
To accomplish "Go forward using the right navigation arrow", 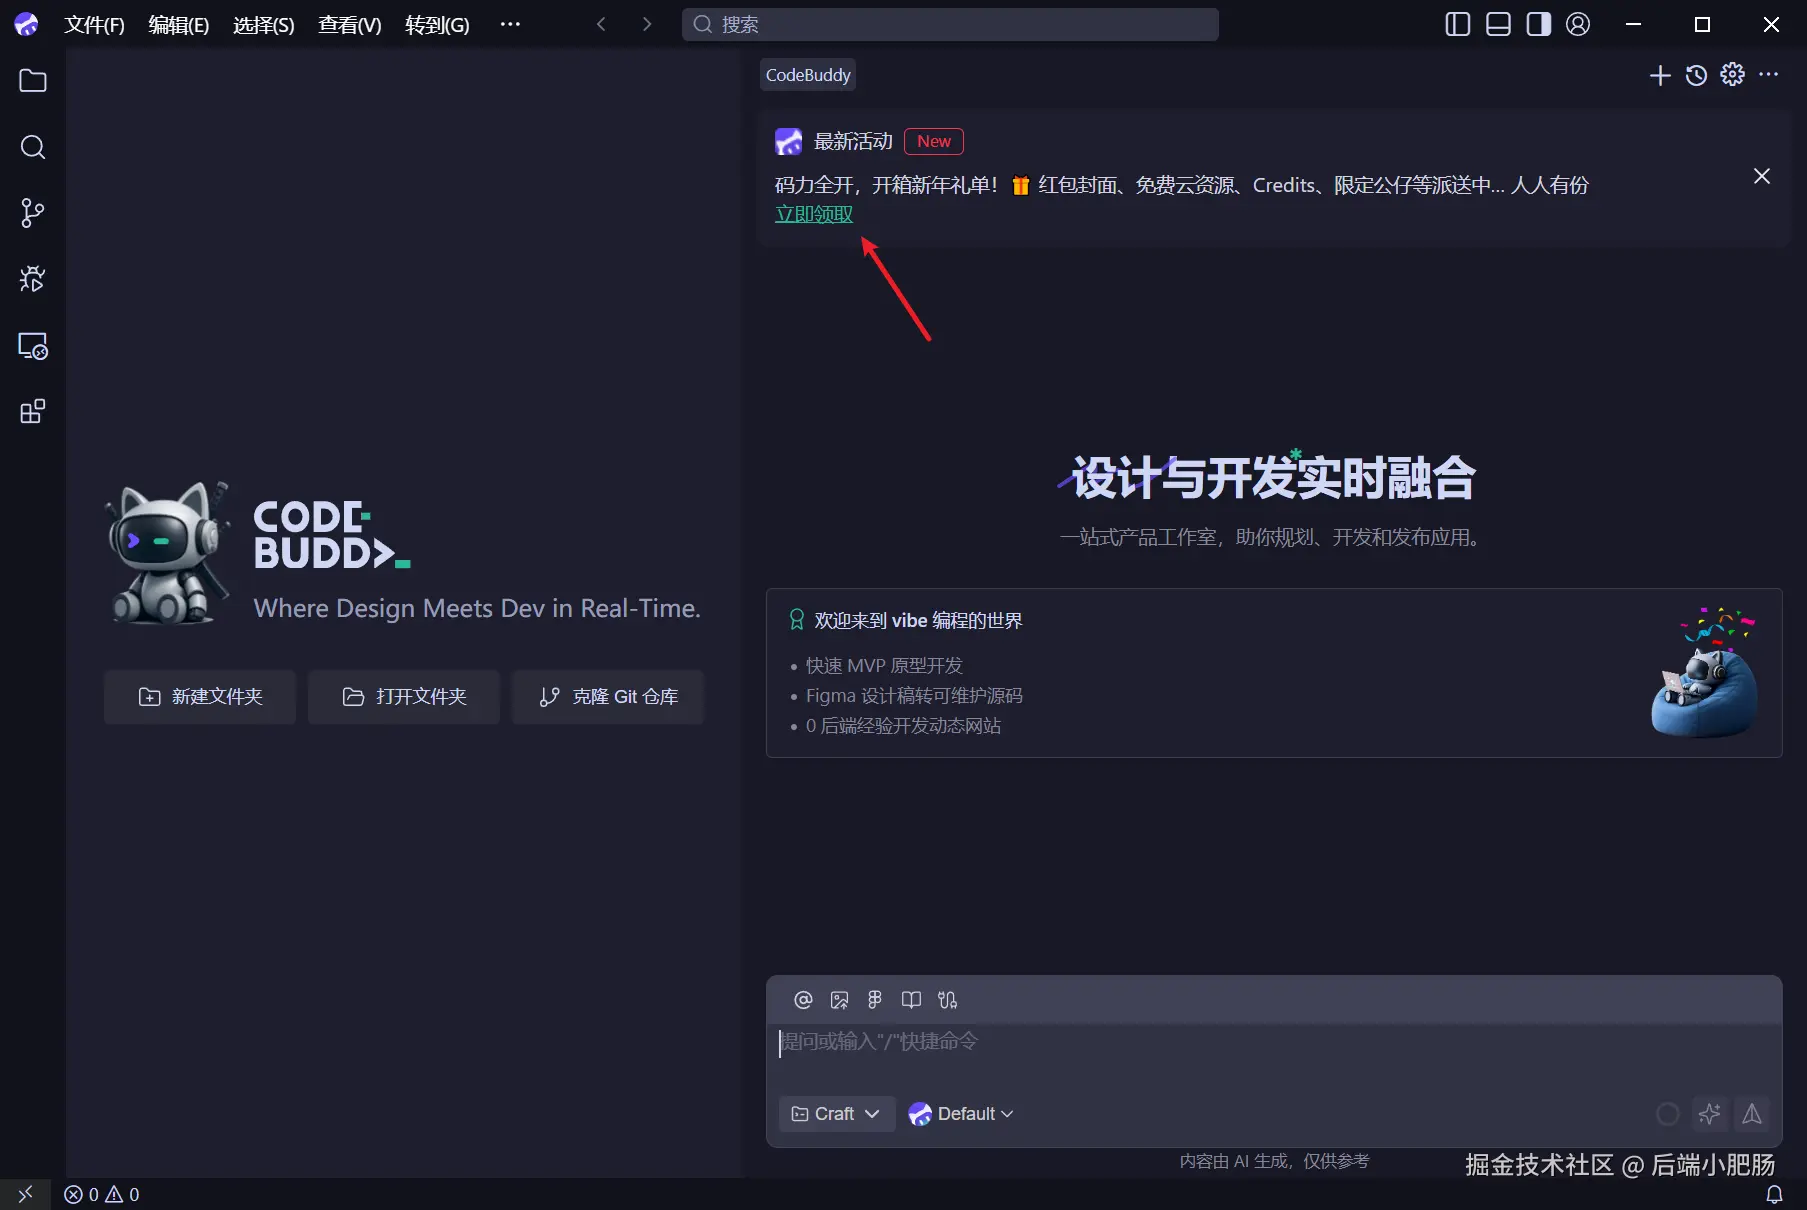I will [x=647, y=24].
